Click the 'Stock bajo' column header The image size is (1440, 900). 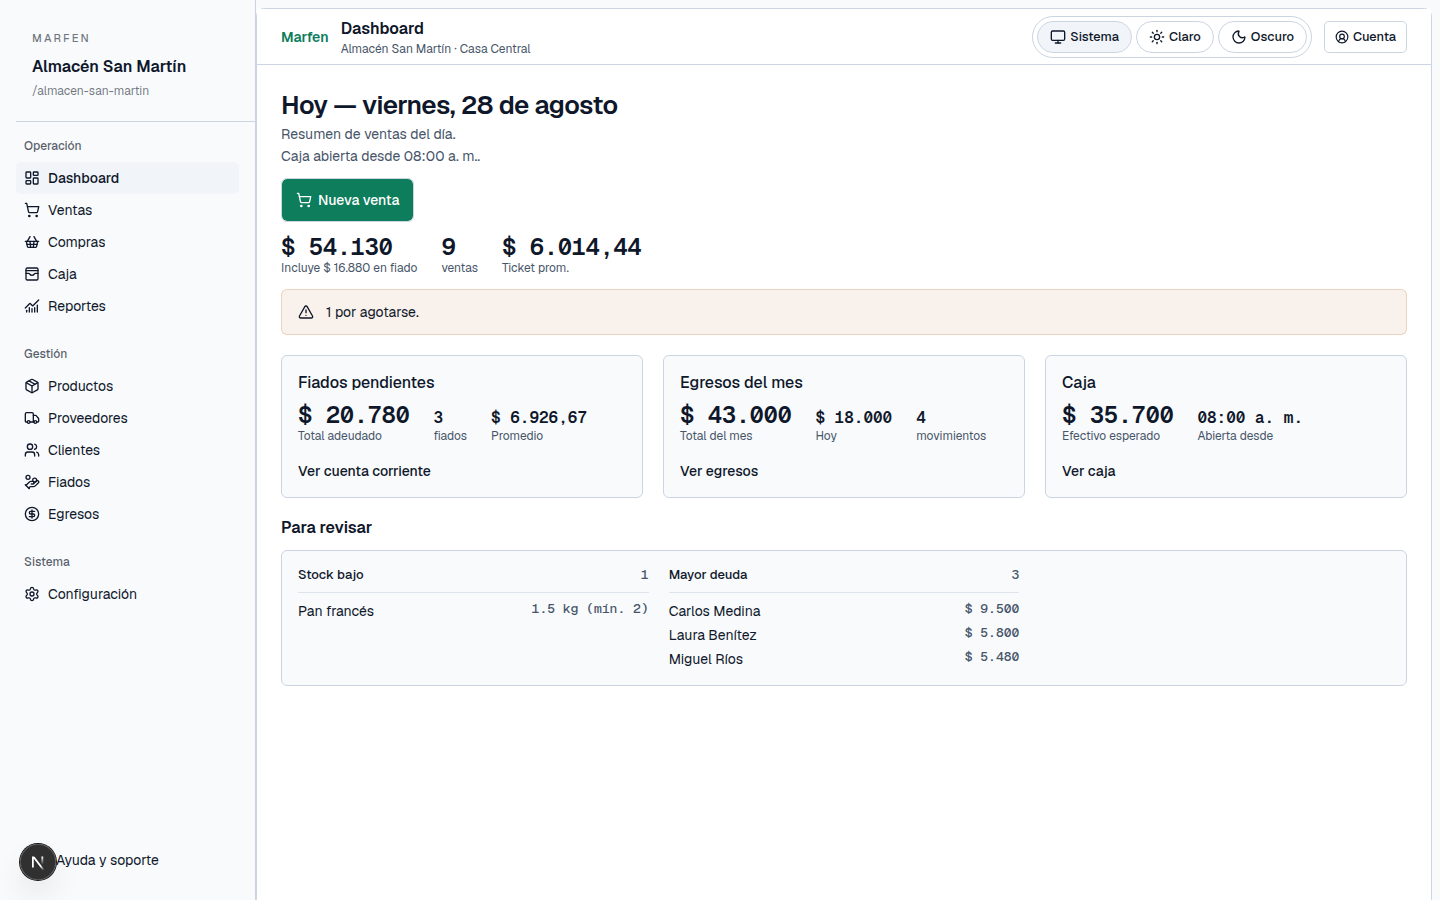point(331,575)
